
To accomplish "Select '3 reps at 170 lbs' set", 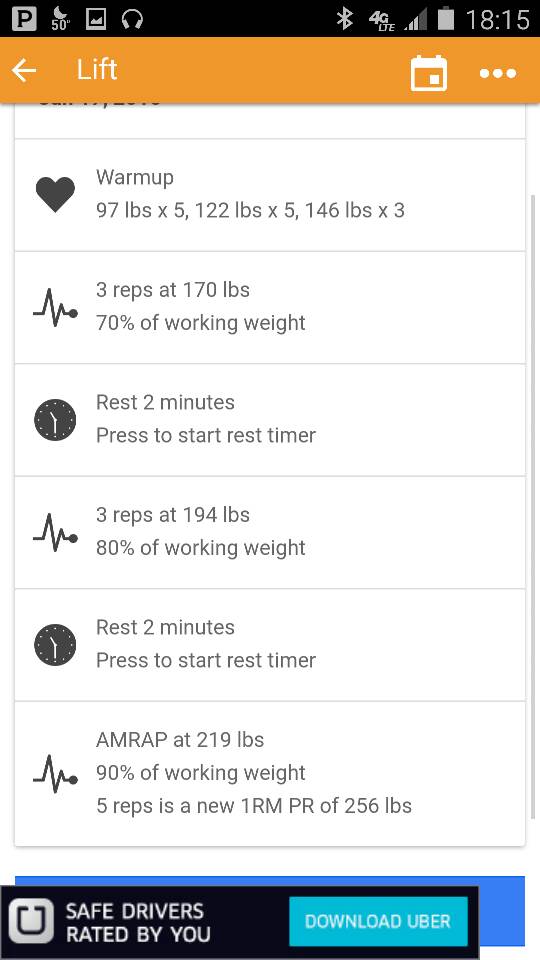I will pos(270,307).
